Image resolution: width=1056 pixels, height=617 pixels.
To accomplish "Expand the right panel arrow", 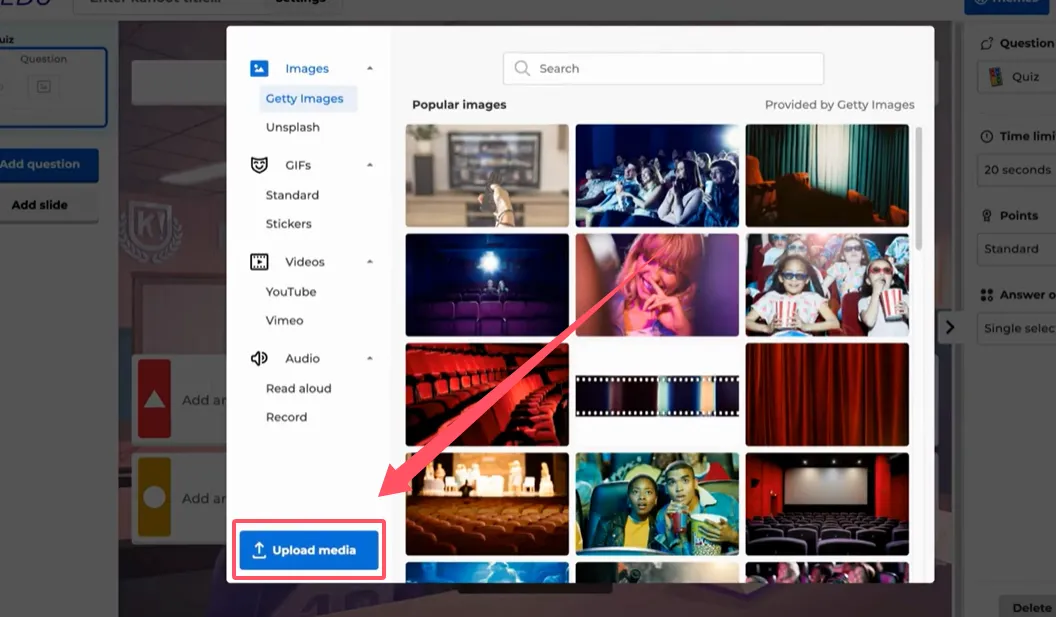I will [950, 327].
